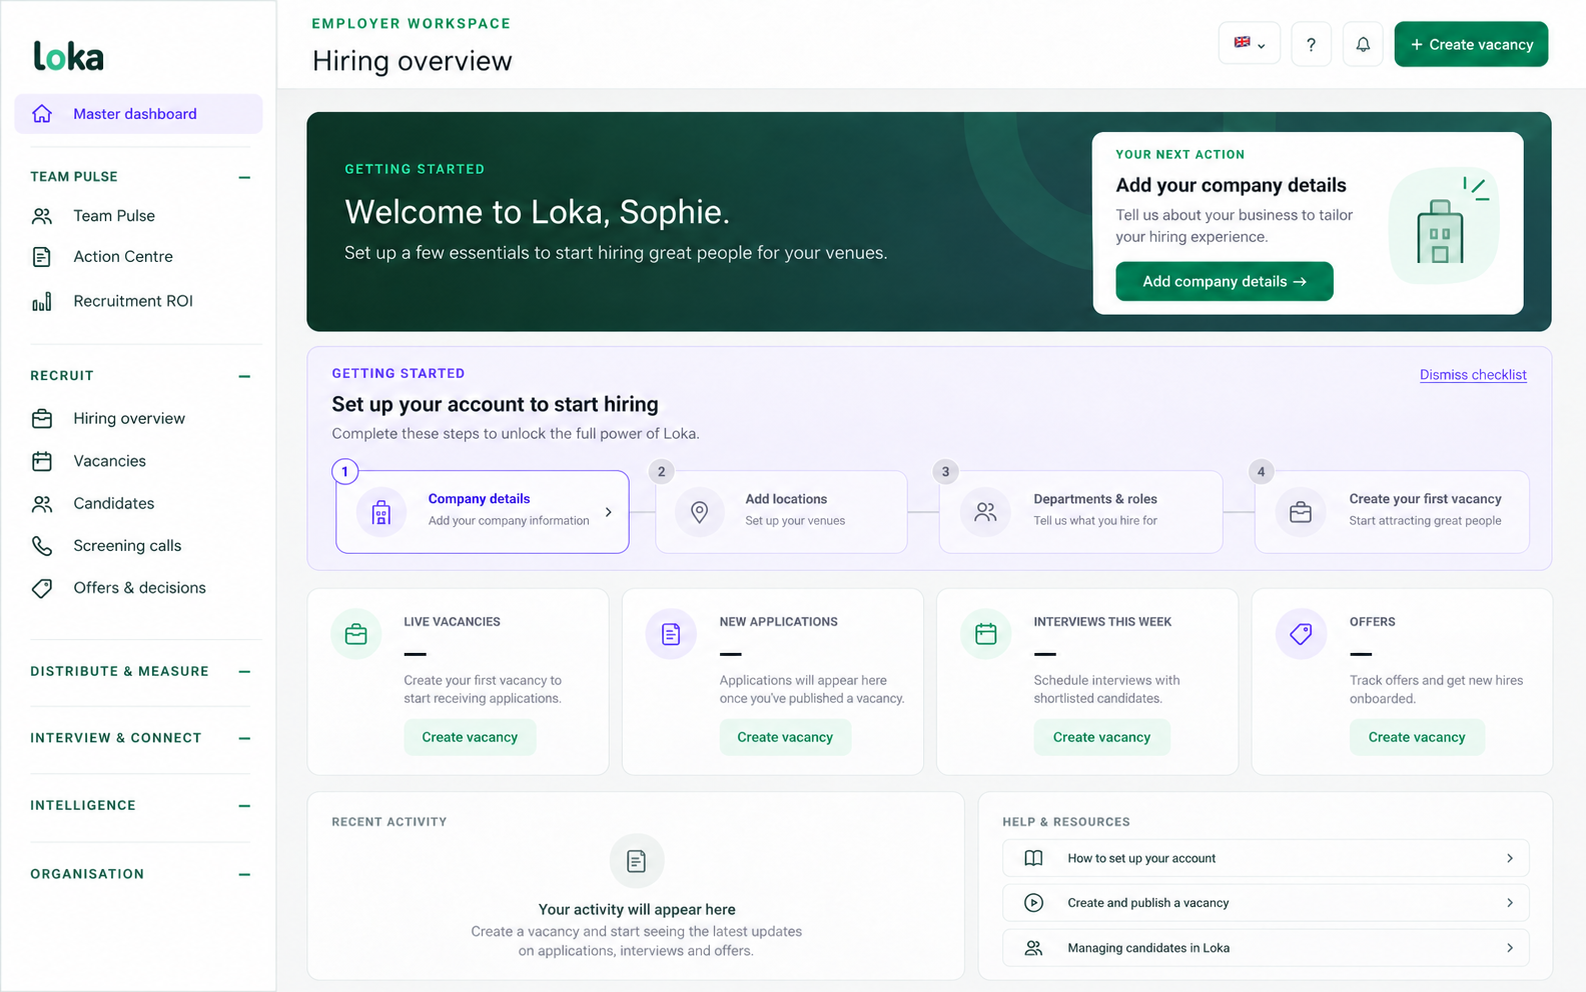
Task: Open the notifications bell
Action: pyautogui.click(x=1363, y=44)
